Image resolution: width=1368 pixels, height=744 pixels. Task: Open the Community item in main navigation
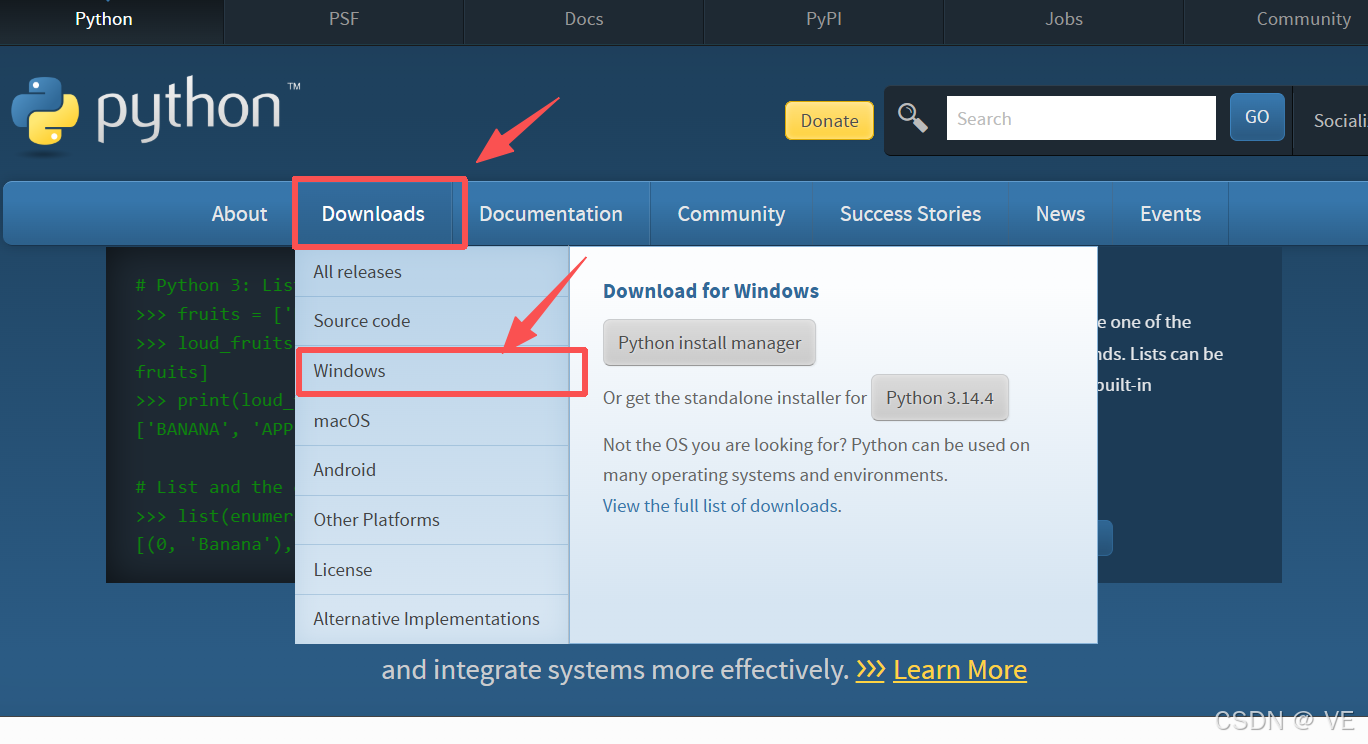click(731, 214)
